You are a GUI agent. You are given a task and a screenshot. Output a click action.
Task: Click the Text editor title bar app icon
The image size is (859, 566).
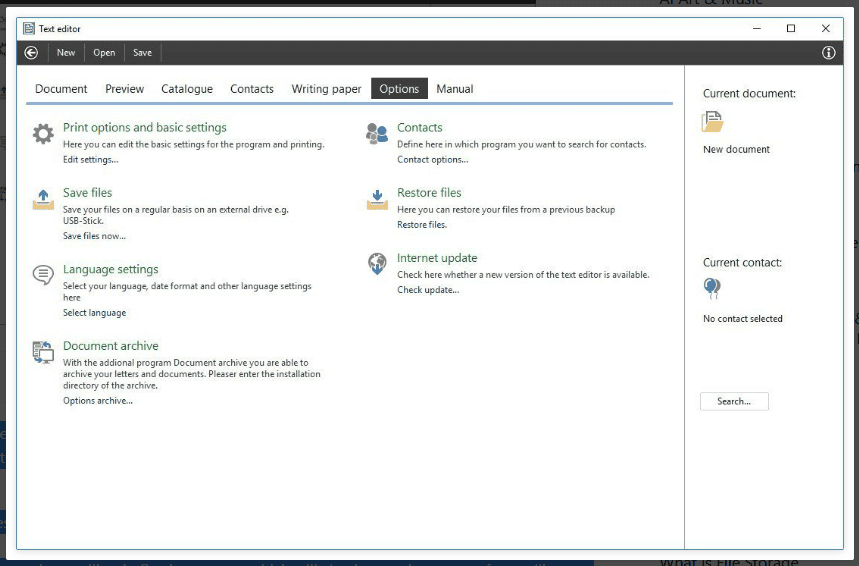click(x=29, y=28)
